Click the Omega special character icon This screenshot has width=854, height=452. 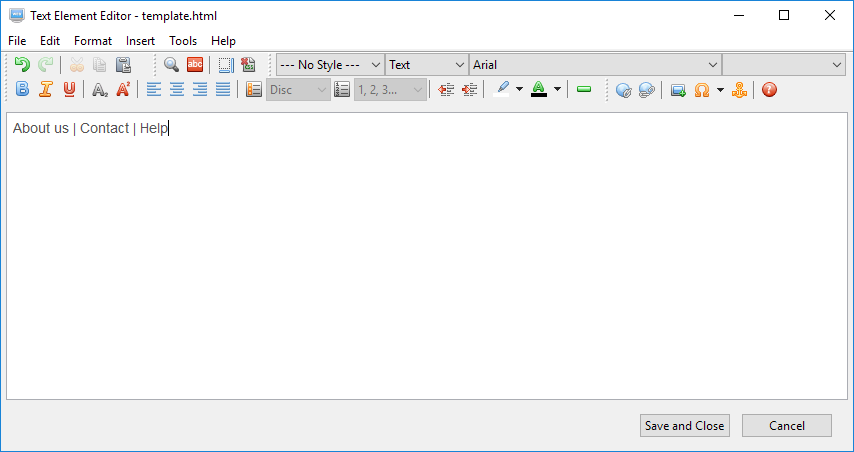(x=702, y=90)
